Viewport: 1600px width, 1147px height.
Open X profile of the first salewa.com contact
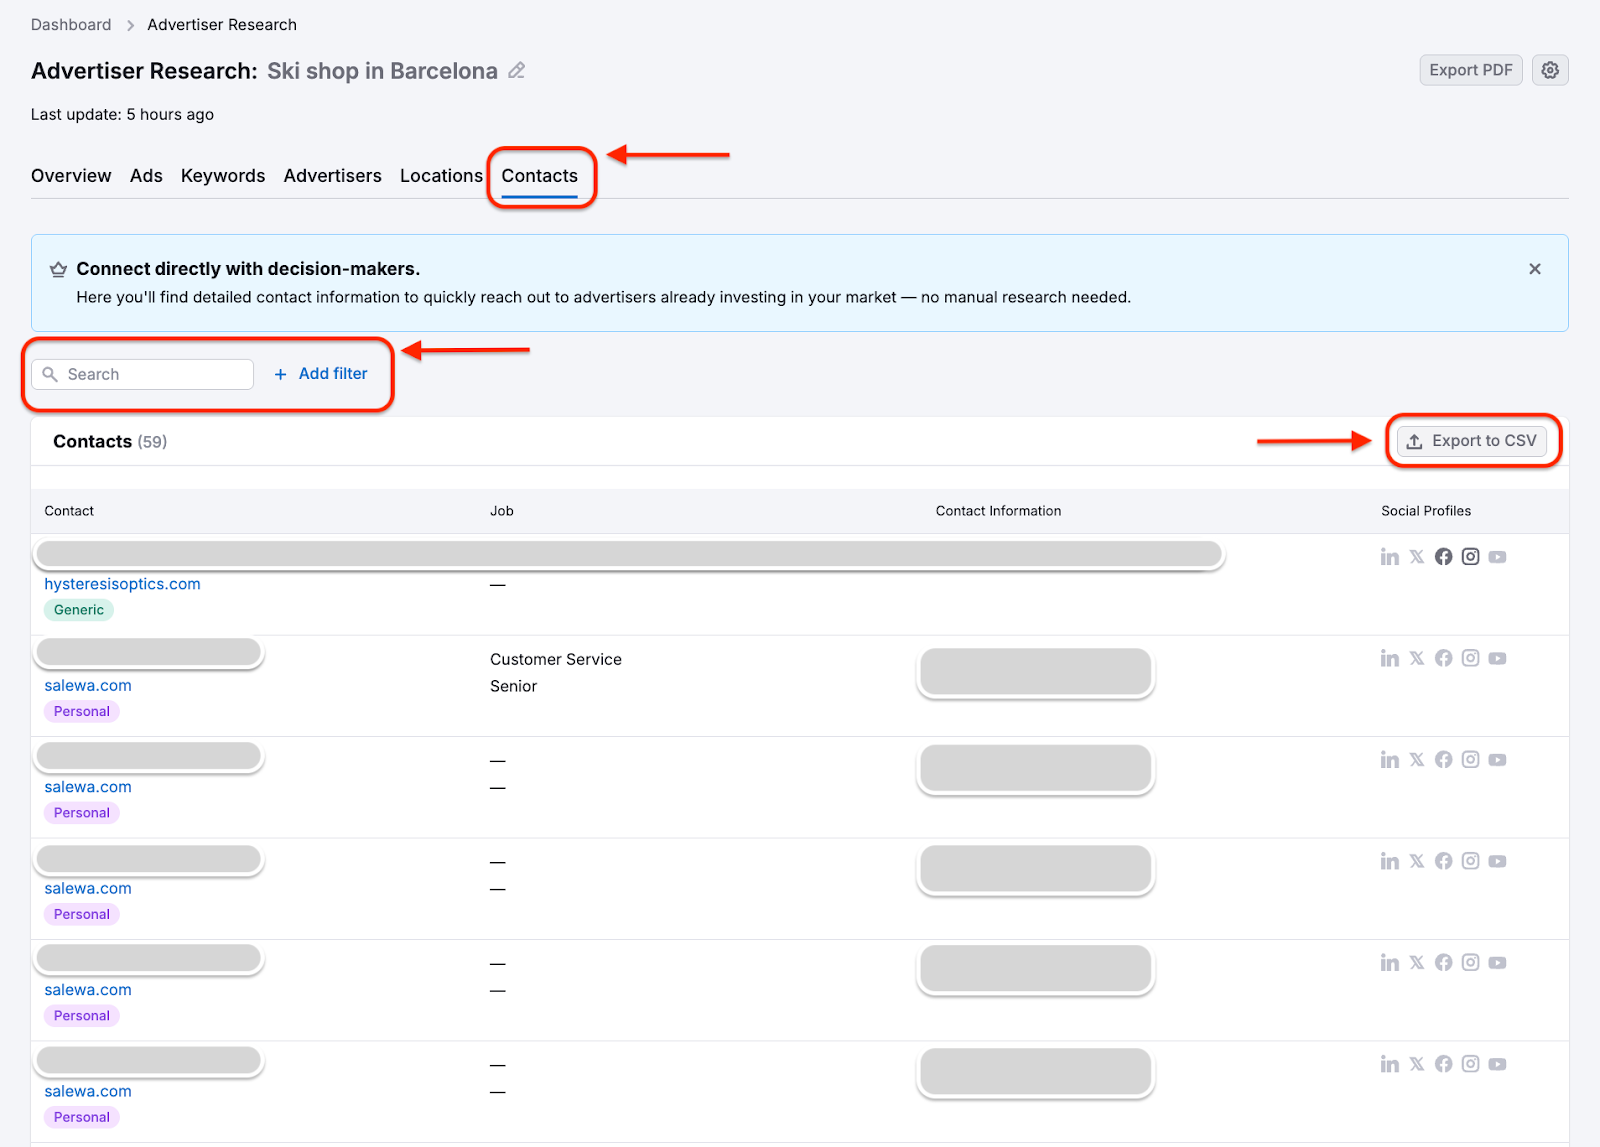pos(1416,658)
